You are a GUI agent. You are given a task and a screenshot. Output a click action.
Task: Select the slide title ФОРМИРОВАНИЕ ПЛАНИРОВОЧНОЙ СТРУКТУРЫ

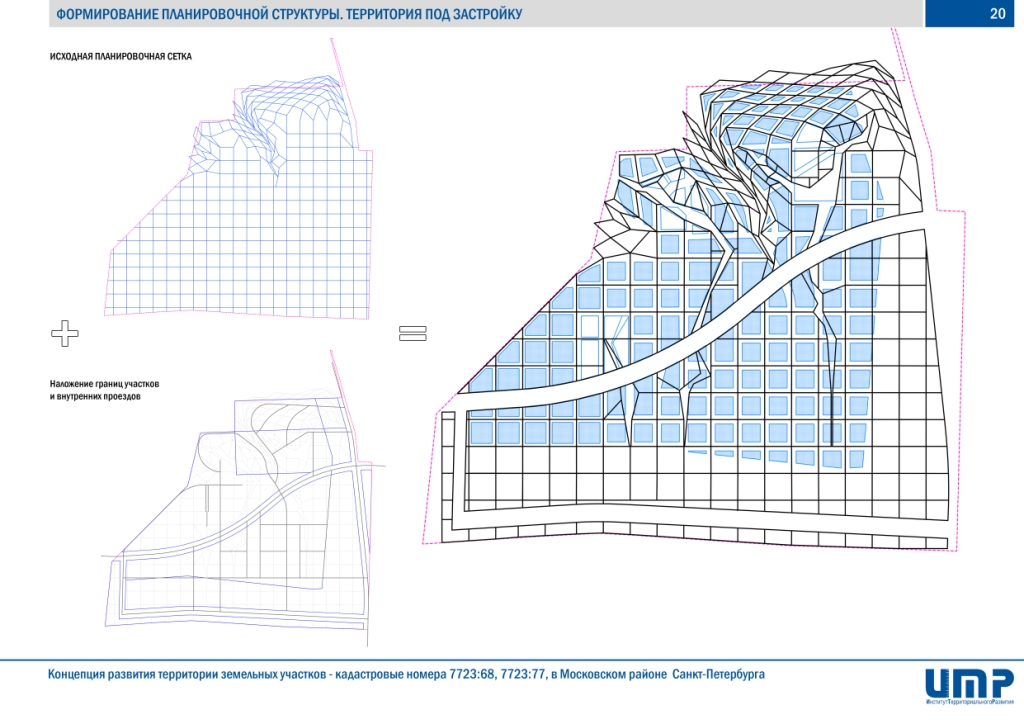288,15
